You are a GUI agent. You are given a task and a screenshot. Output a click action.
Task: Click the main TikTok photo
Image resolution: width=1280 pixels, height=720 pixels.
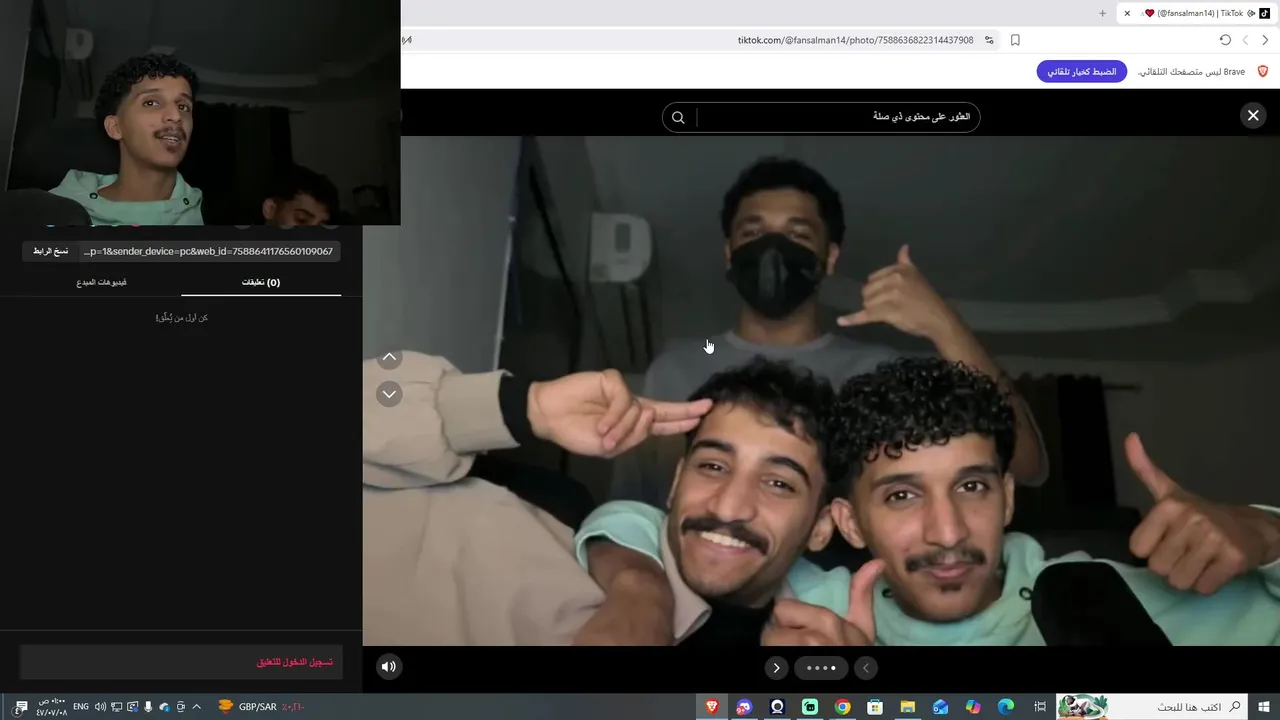[821, 390]
